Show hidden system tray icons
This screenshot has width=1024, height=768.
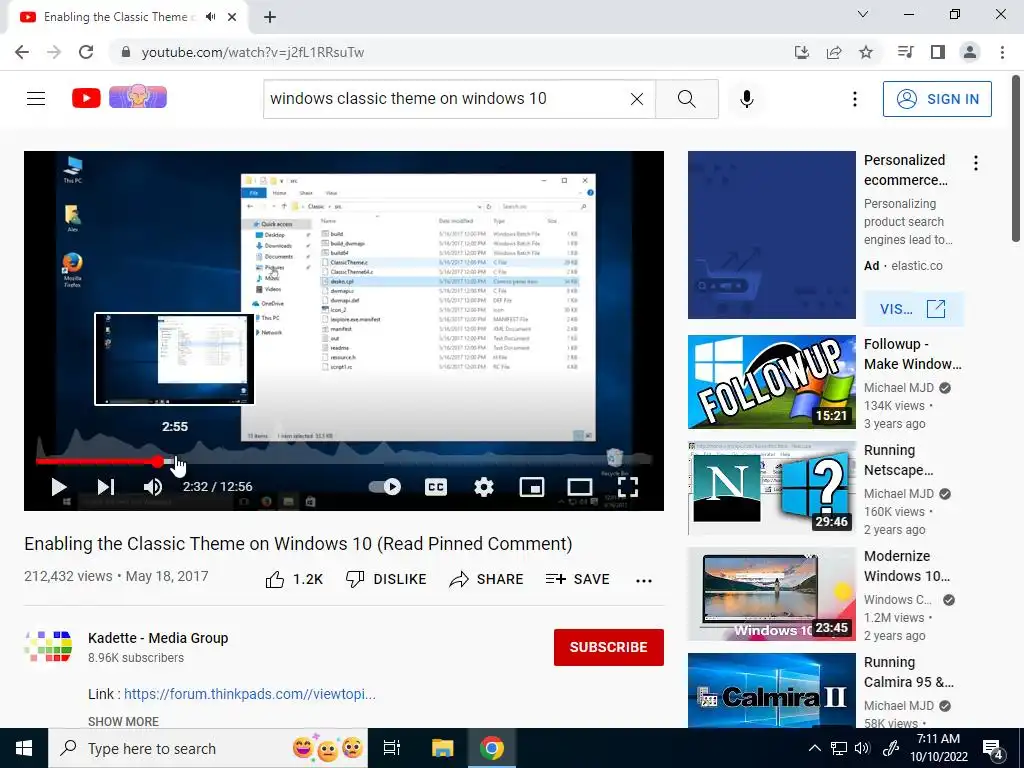[814, 748]
